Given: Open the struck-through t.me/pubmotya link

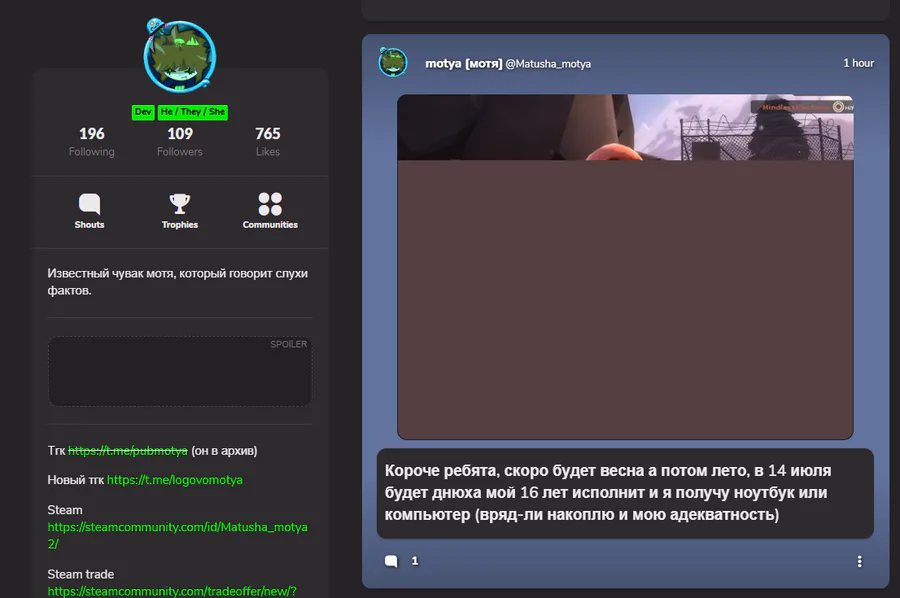Looking at the screenshot, I should click(127, 451).
